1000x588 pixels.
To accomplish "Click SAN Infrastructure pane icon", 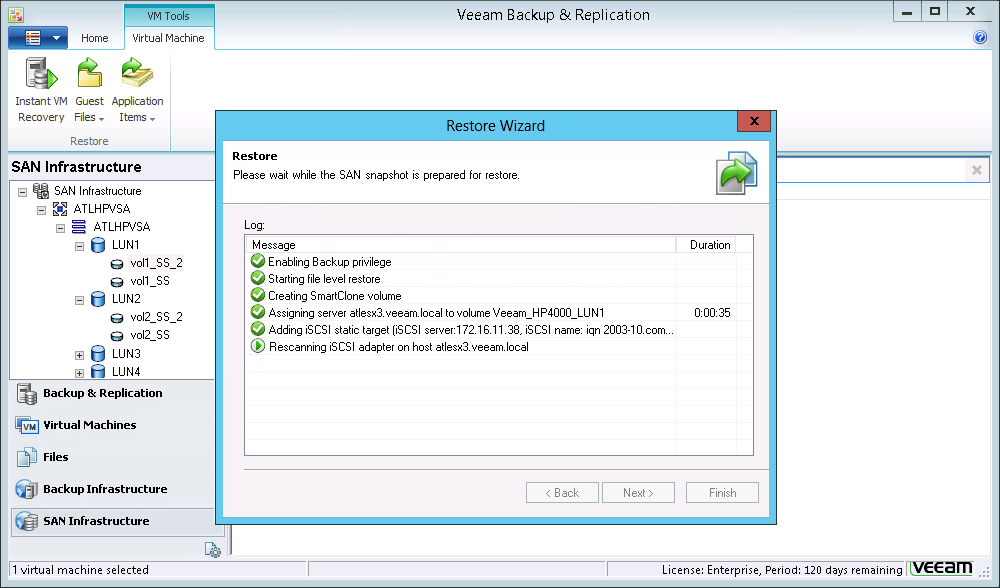I will [x=27, y=521].
